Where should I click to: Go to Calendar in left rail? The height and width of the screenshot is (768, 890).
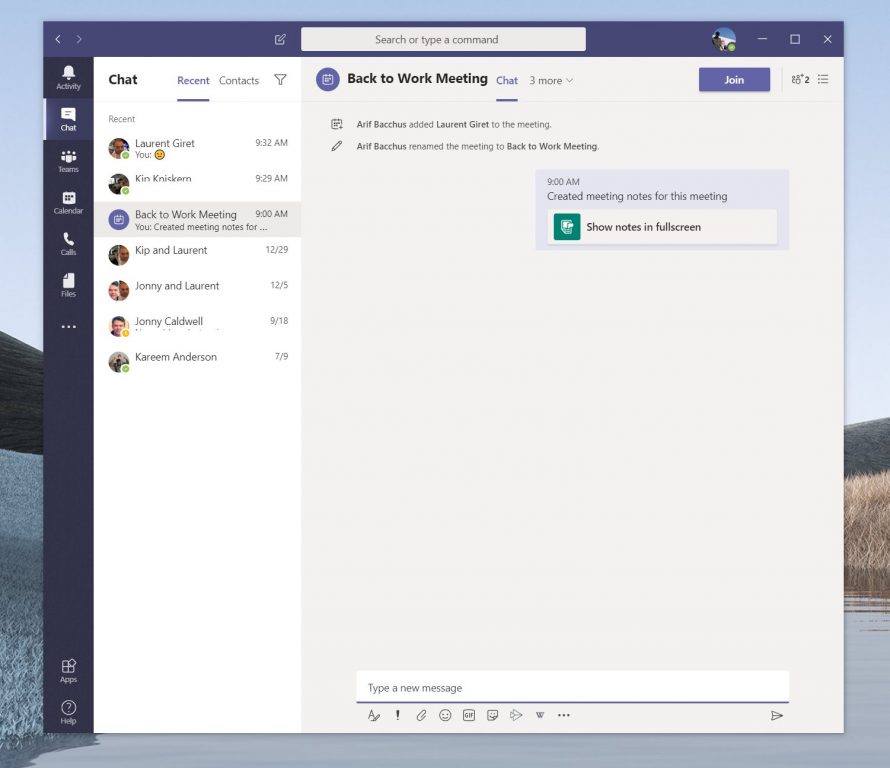tap(68, 202)
